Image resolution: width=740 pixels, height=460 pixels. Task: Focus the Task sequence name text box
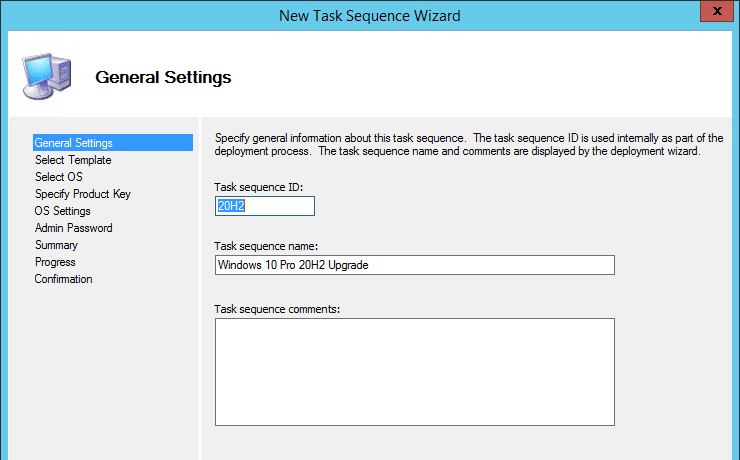pos(414,265)
